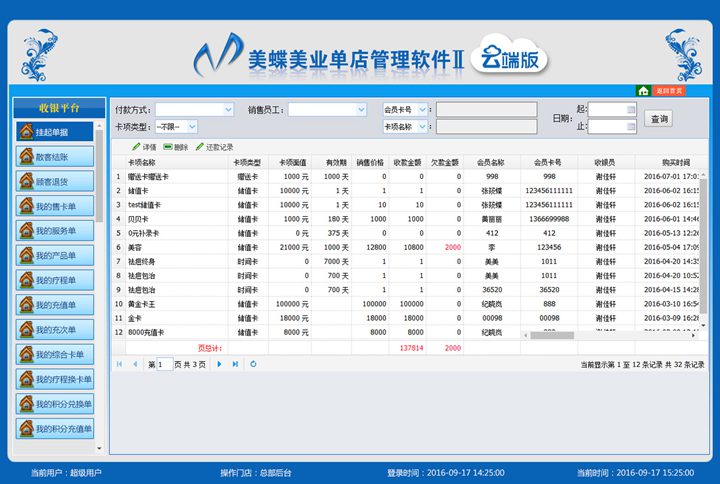Open the 挂起单据 sidebar menu item

pyautogui.click(x=54, y=132)
